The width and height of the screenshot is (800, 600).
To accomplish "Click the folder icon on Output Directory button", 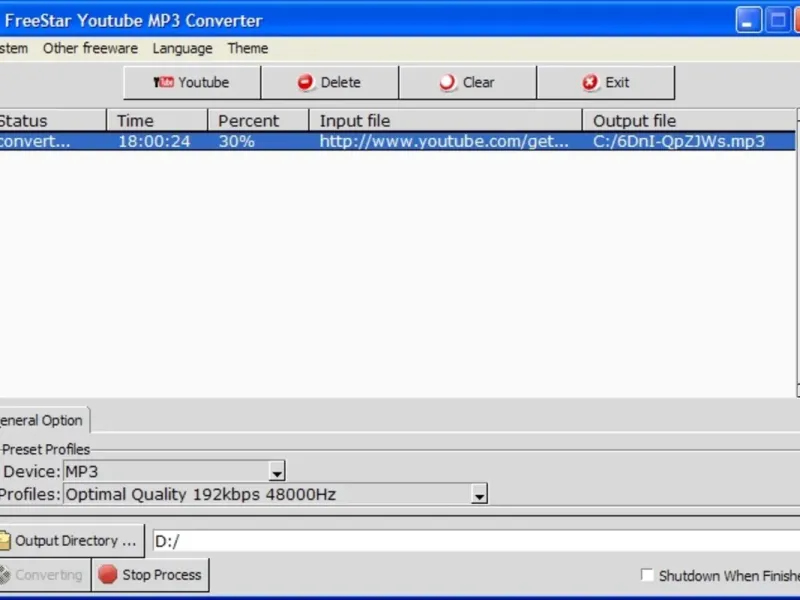I will point(4,541).
